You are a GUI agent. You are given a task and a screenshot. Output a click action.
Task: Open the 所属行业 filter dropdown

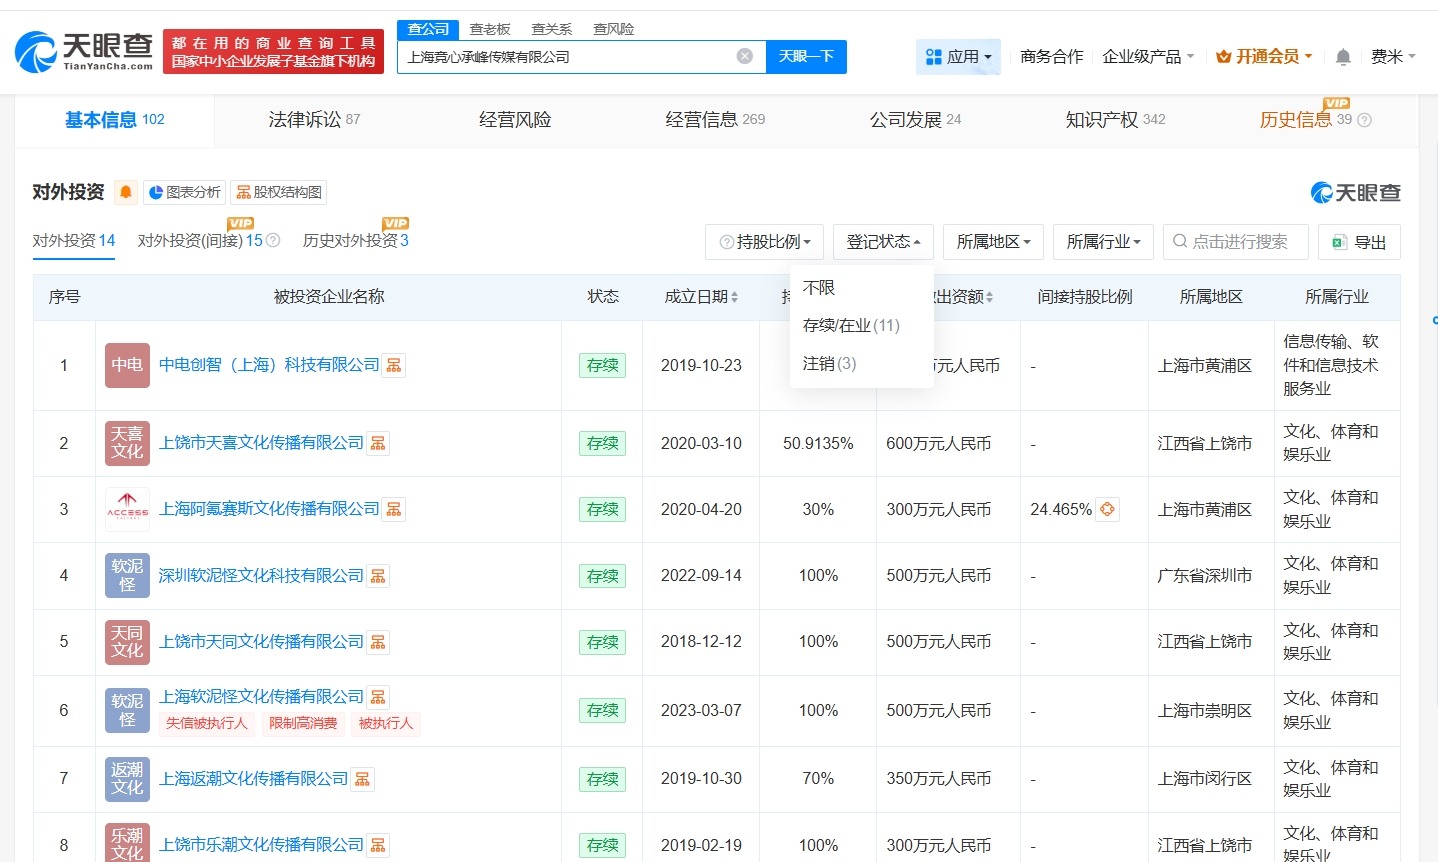pos(1102,242)
